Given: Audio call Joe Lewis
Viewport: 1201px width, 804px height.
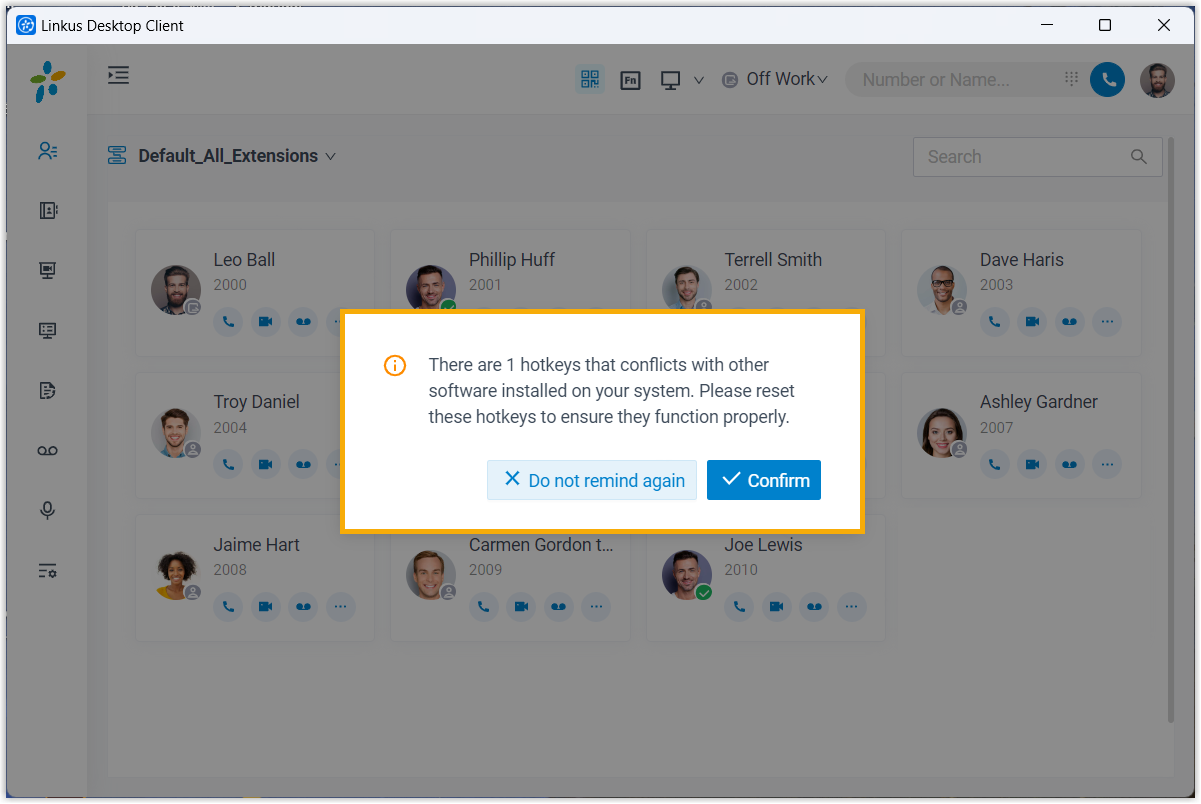Looking at the screenshot, I should pos(739,607).
